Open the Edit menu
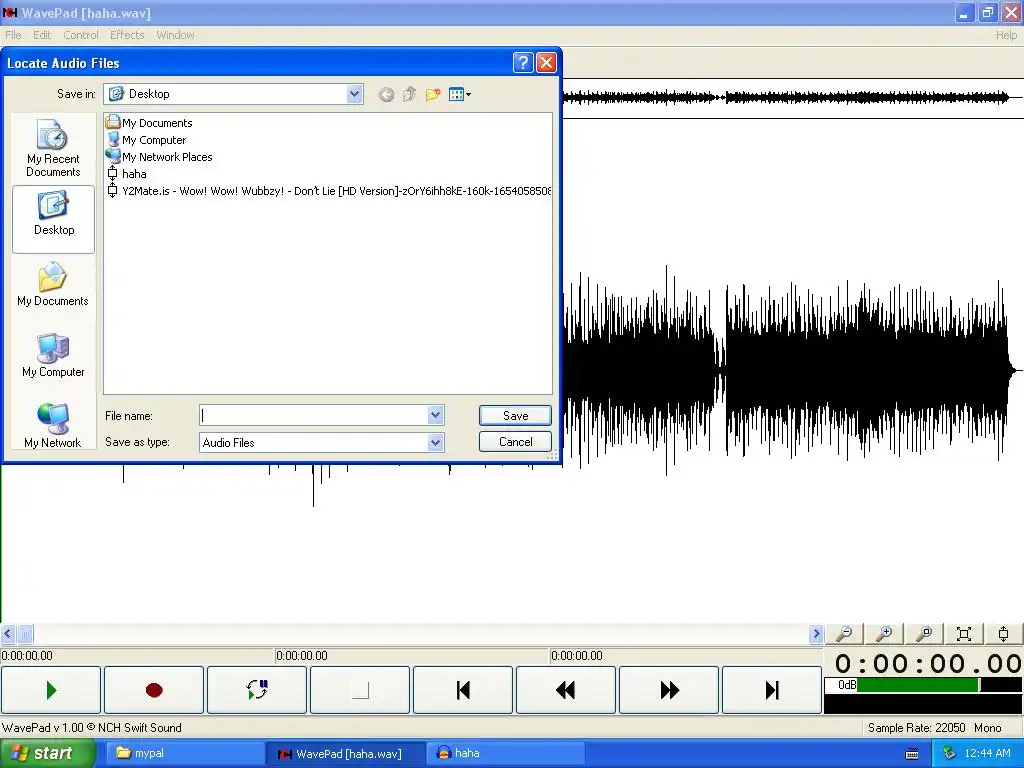This screenshot has height=768, width=1024. pos(42,35)
